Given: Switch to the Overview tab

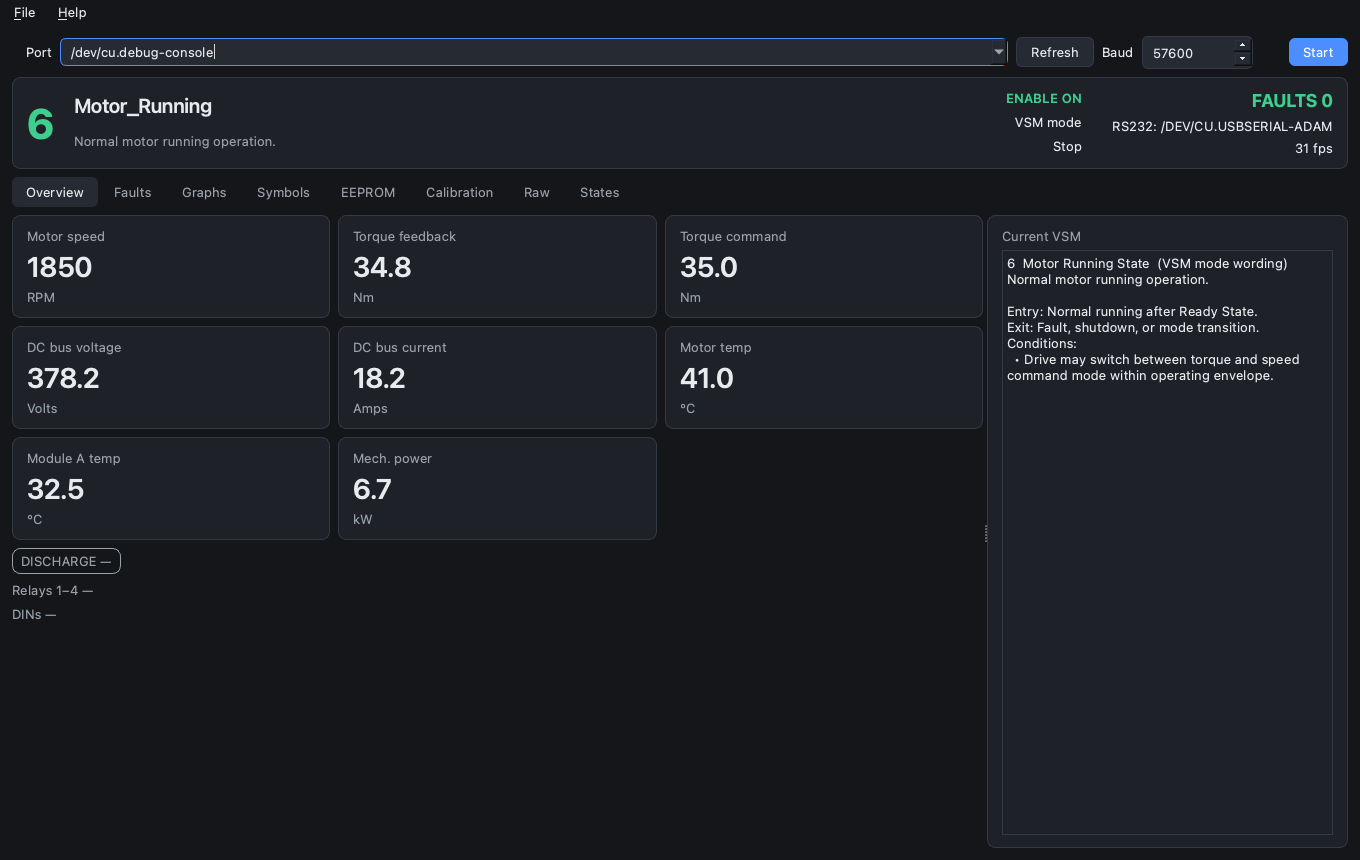Looking at the screenshot, I should click(x=55, y=192).
